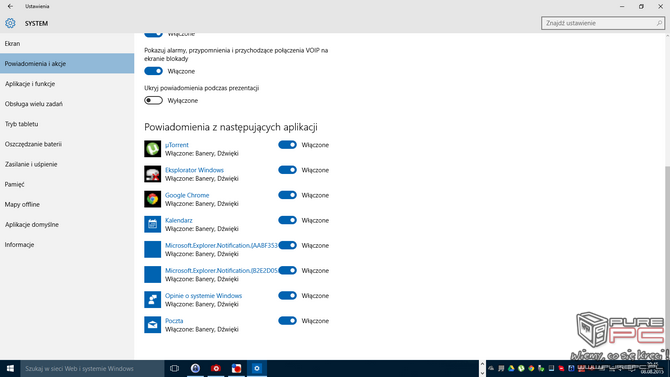Image resolution: width=670 pixels, height=377 pixels.
Task: Open Zasilanie i uśpienie settings
Action: coord(67,164)
